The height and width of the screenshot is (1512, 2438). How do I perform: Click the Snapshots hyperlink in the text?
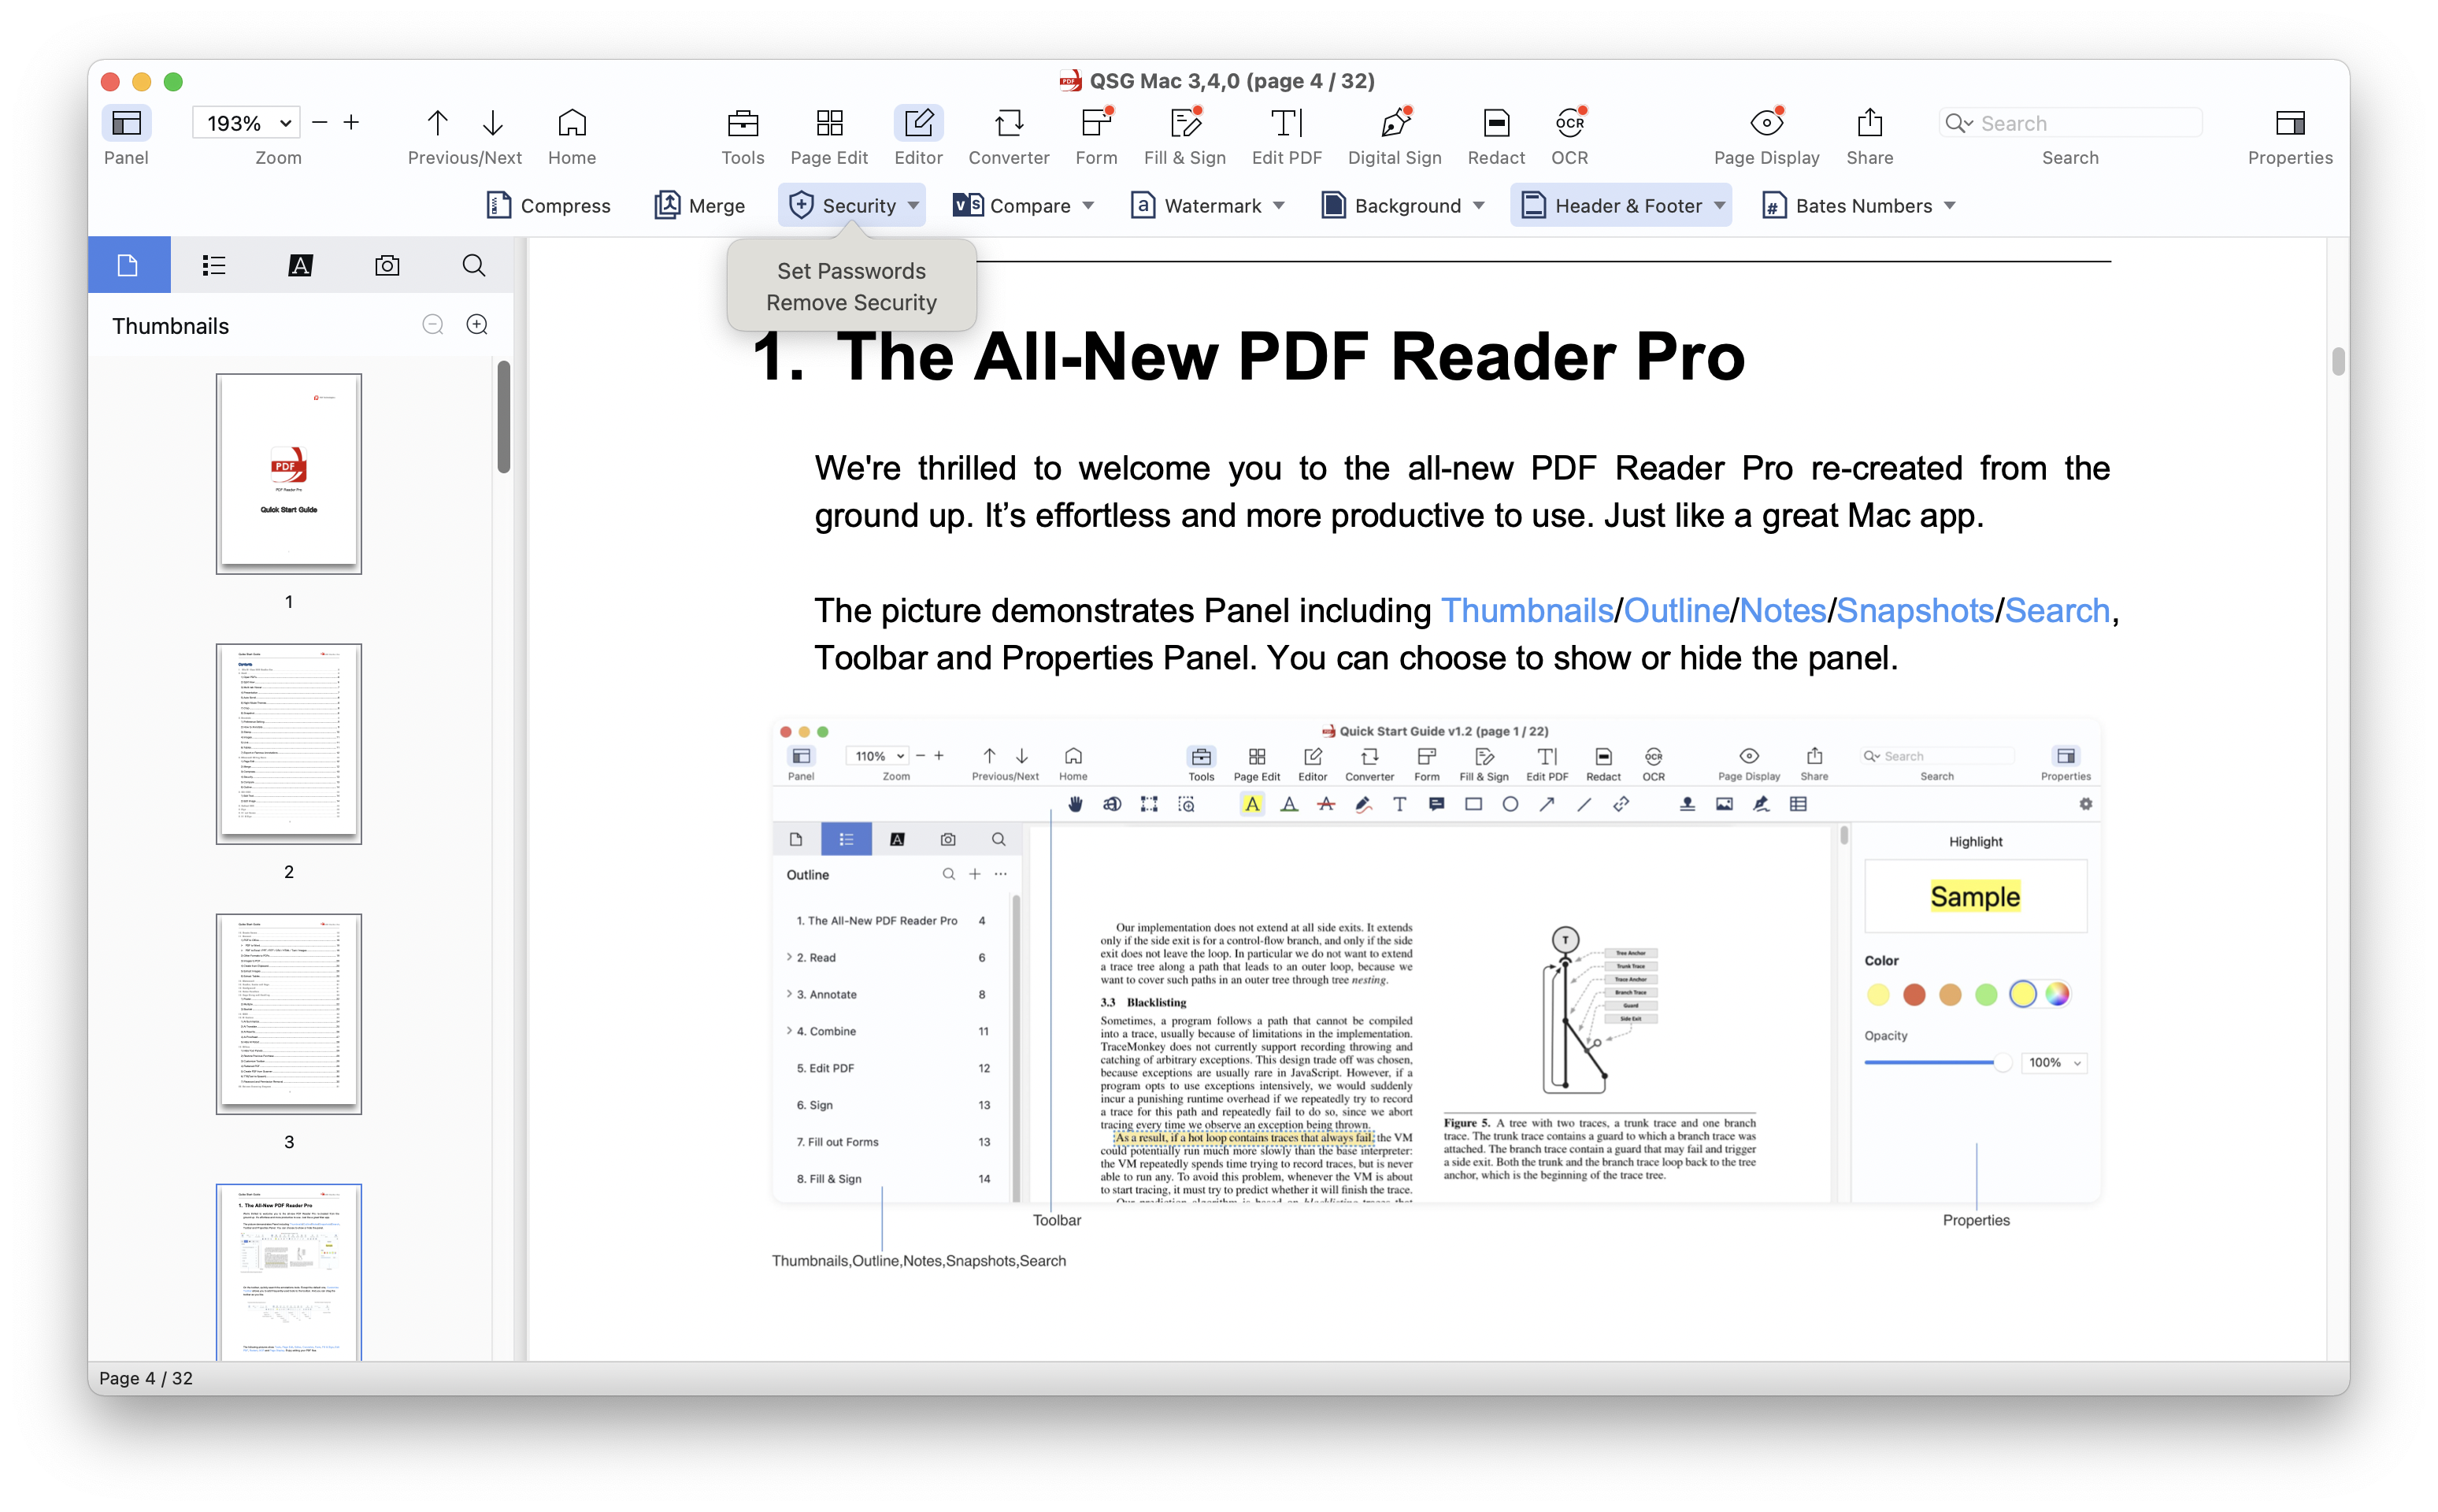pos(1914,611)
